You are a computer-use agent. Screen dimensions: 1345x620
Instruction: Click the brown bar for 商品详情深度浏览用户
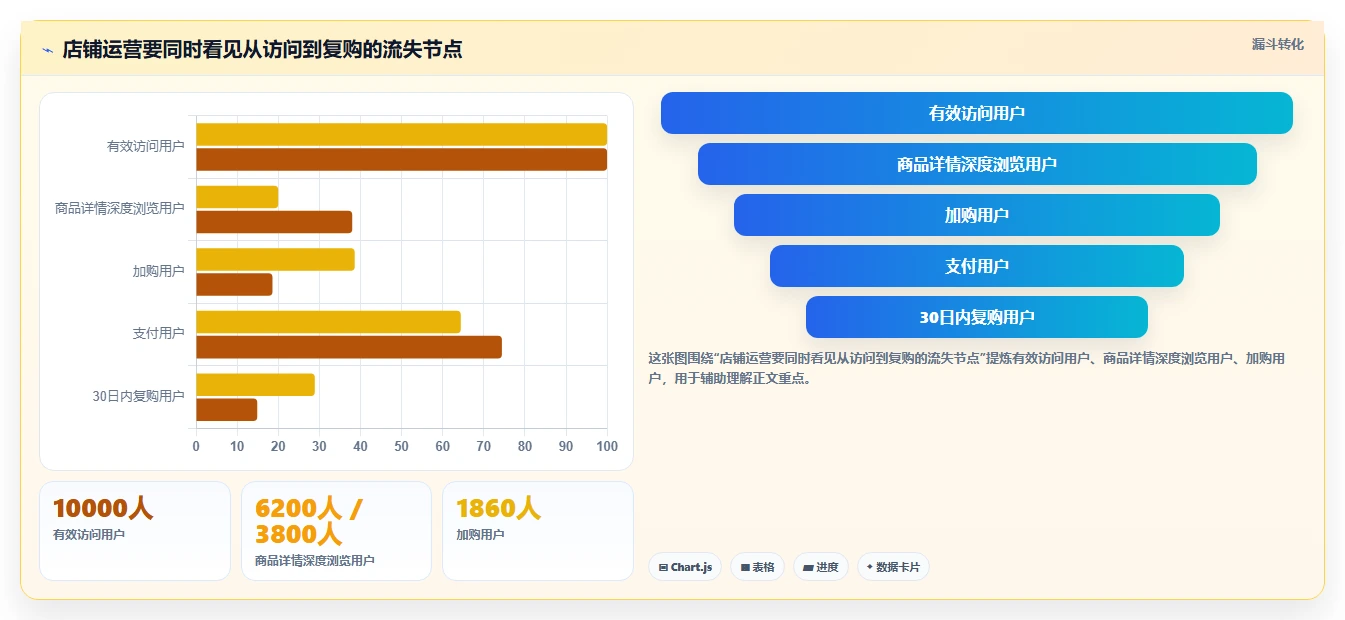274,222
